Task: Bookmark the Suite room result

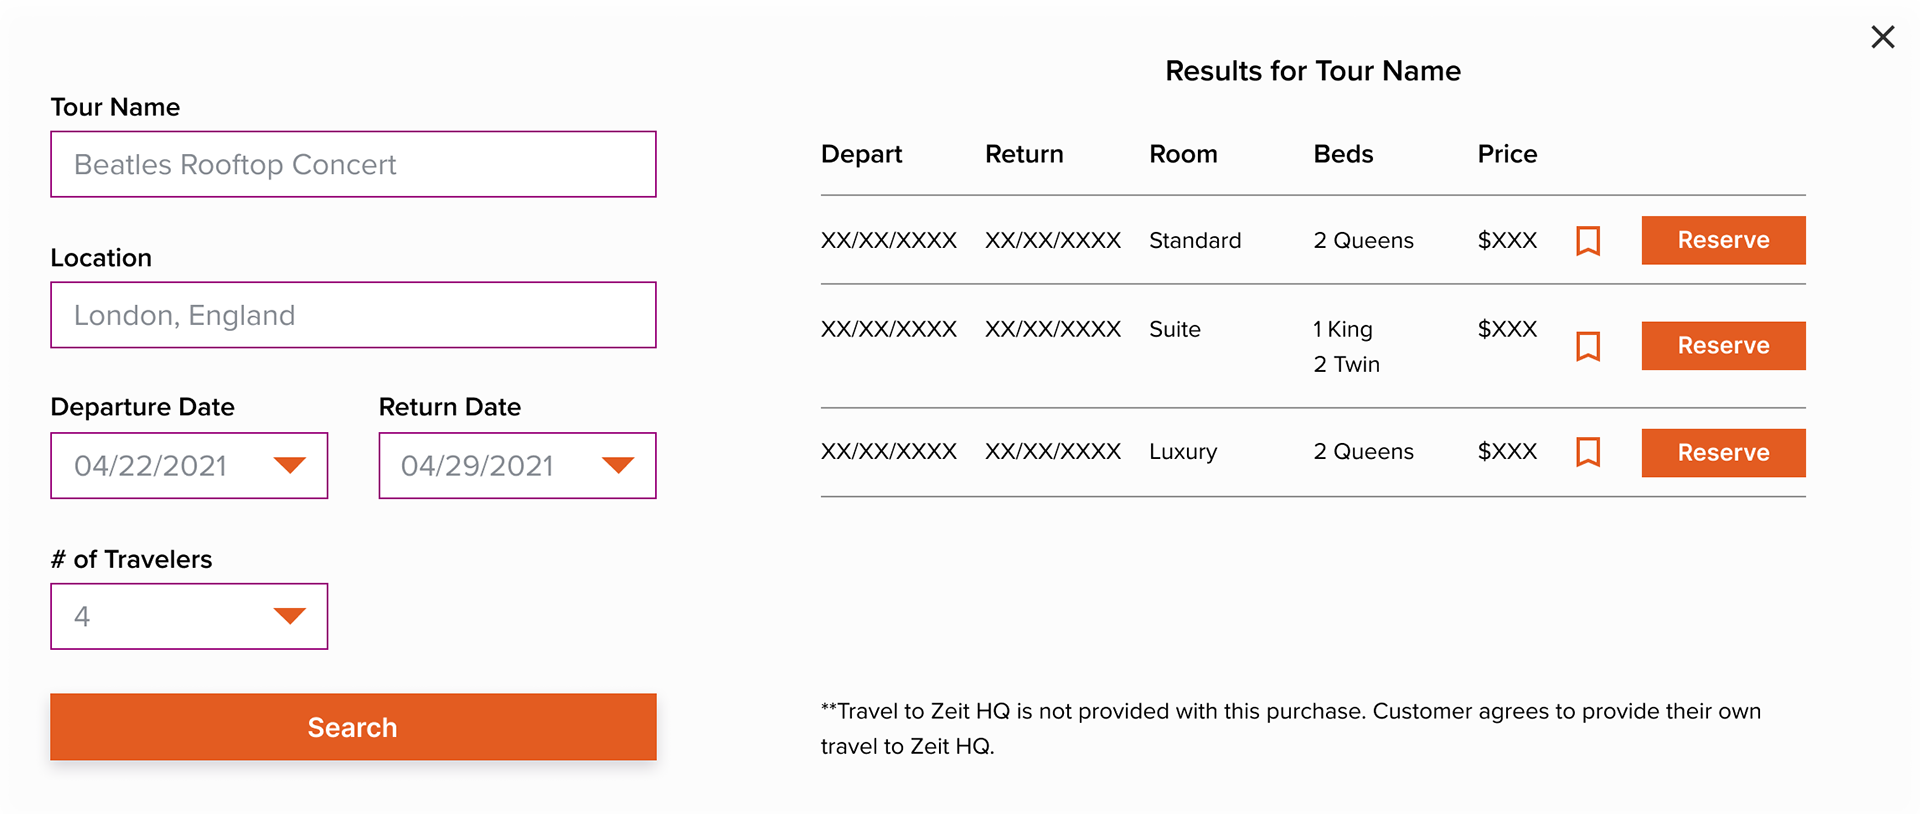Action: point(1588,346)
